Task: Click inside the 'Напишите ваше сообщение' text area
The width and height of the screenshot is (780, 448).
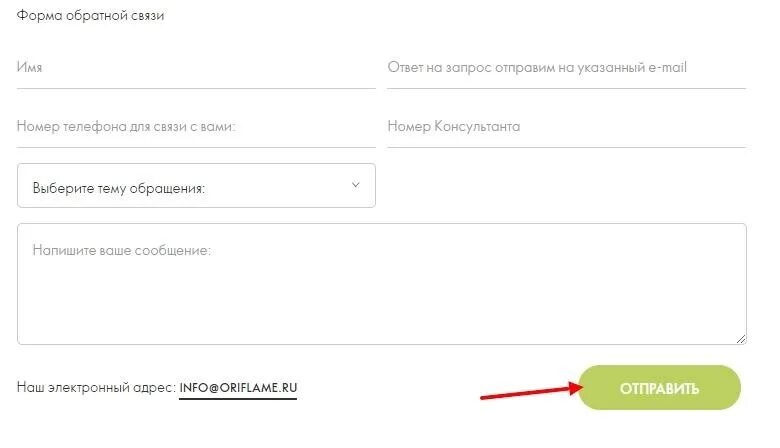Action: point(382,284)
